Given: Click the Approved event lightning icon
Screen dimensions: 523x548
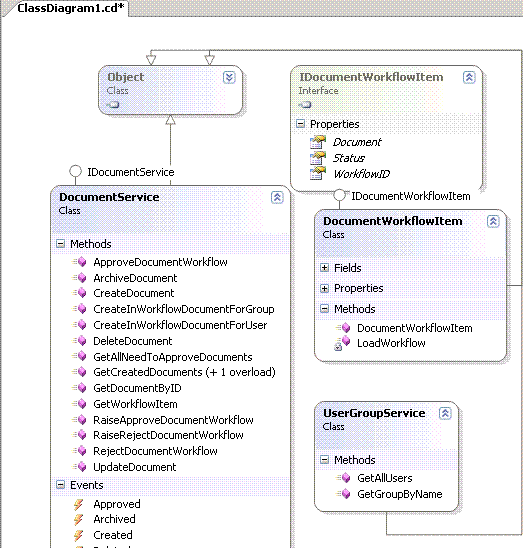Looking at the screenshot, I should pos(79,504).
